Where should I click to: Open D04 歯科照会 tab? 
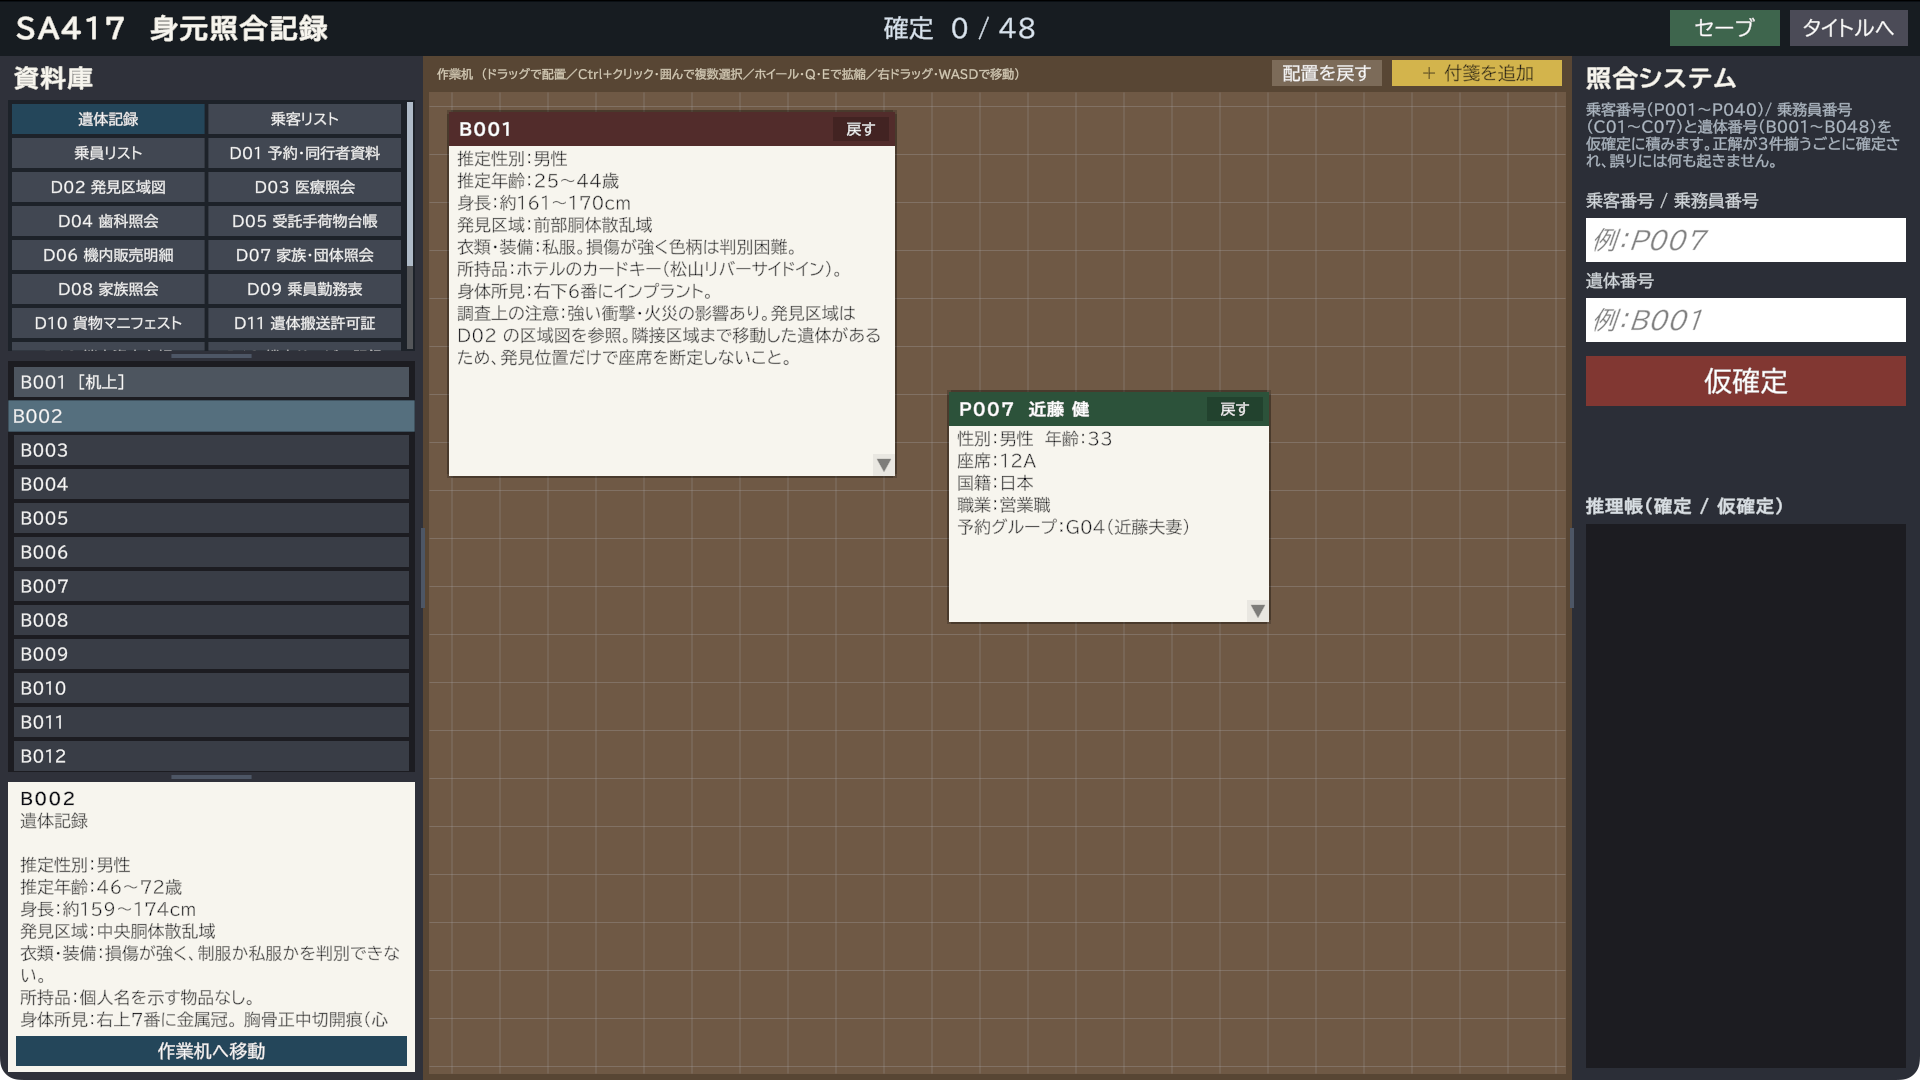pyautogui.click(x=108, y=221)
